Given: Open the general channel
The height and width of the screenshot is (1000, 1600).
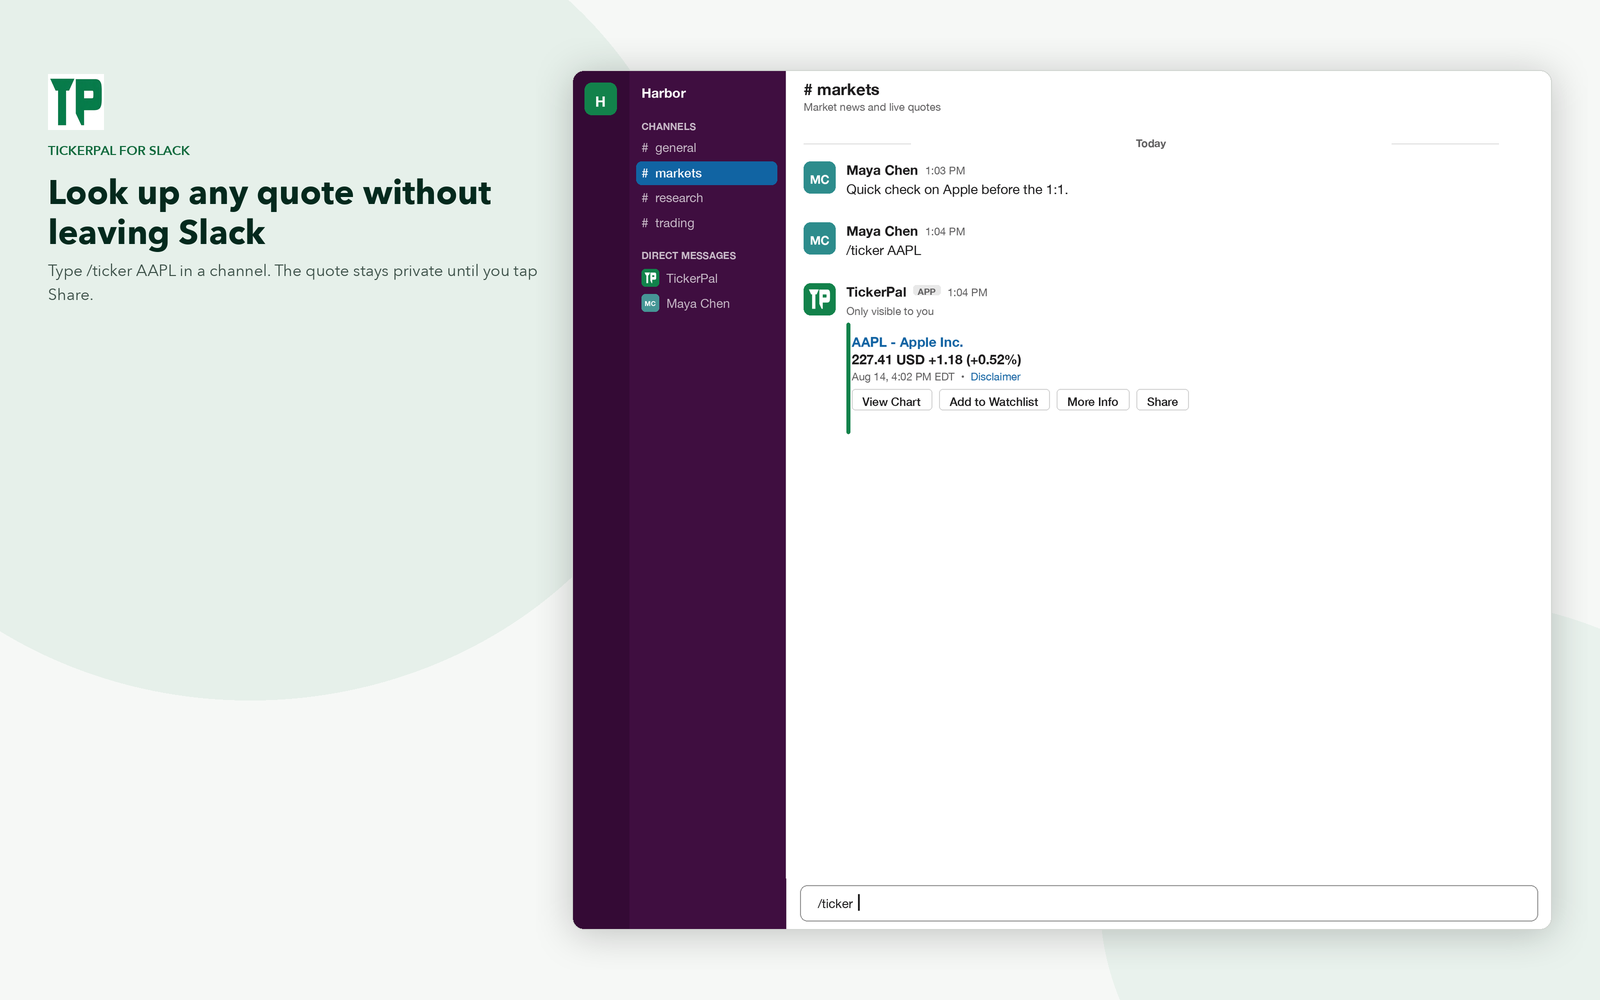Looking at the screenshot, I should point(706,148).
